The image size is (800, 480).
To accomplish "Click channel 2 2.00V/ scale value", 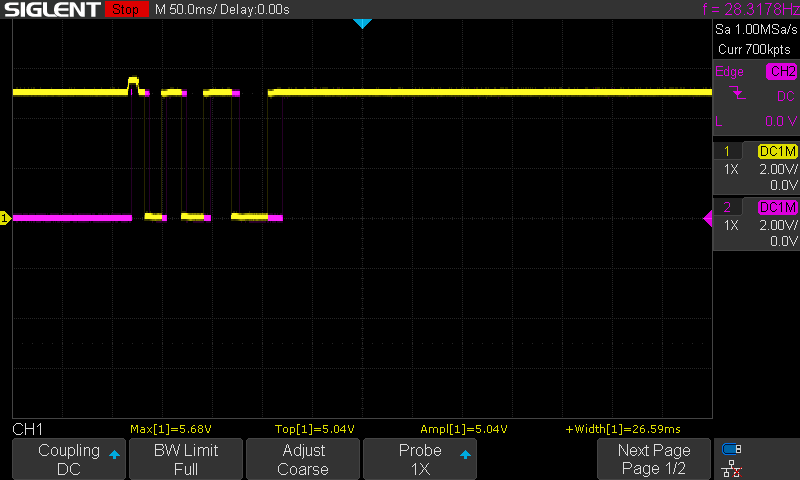I will [x=778, y=225].
